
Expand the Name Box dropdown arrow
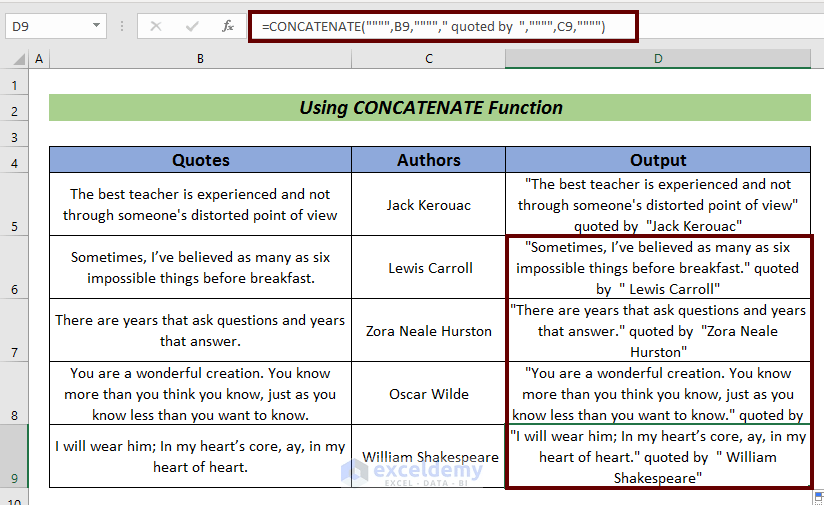pyautogui.click(x=96, y=26)
